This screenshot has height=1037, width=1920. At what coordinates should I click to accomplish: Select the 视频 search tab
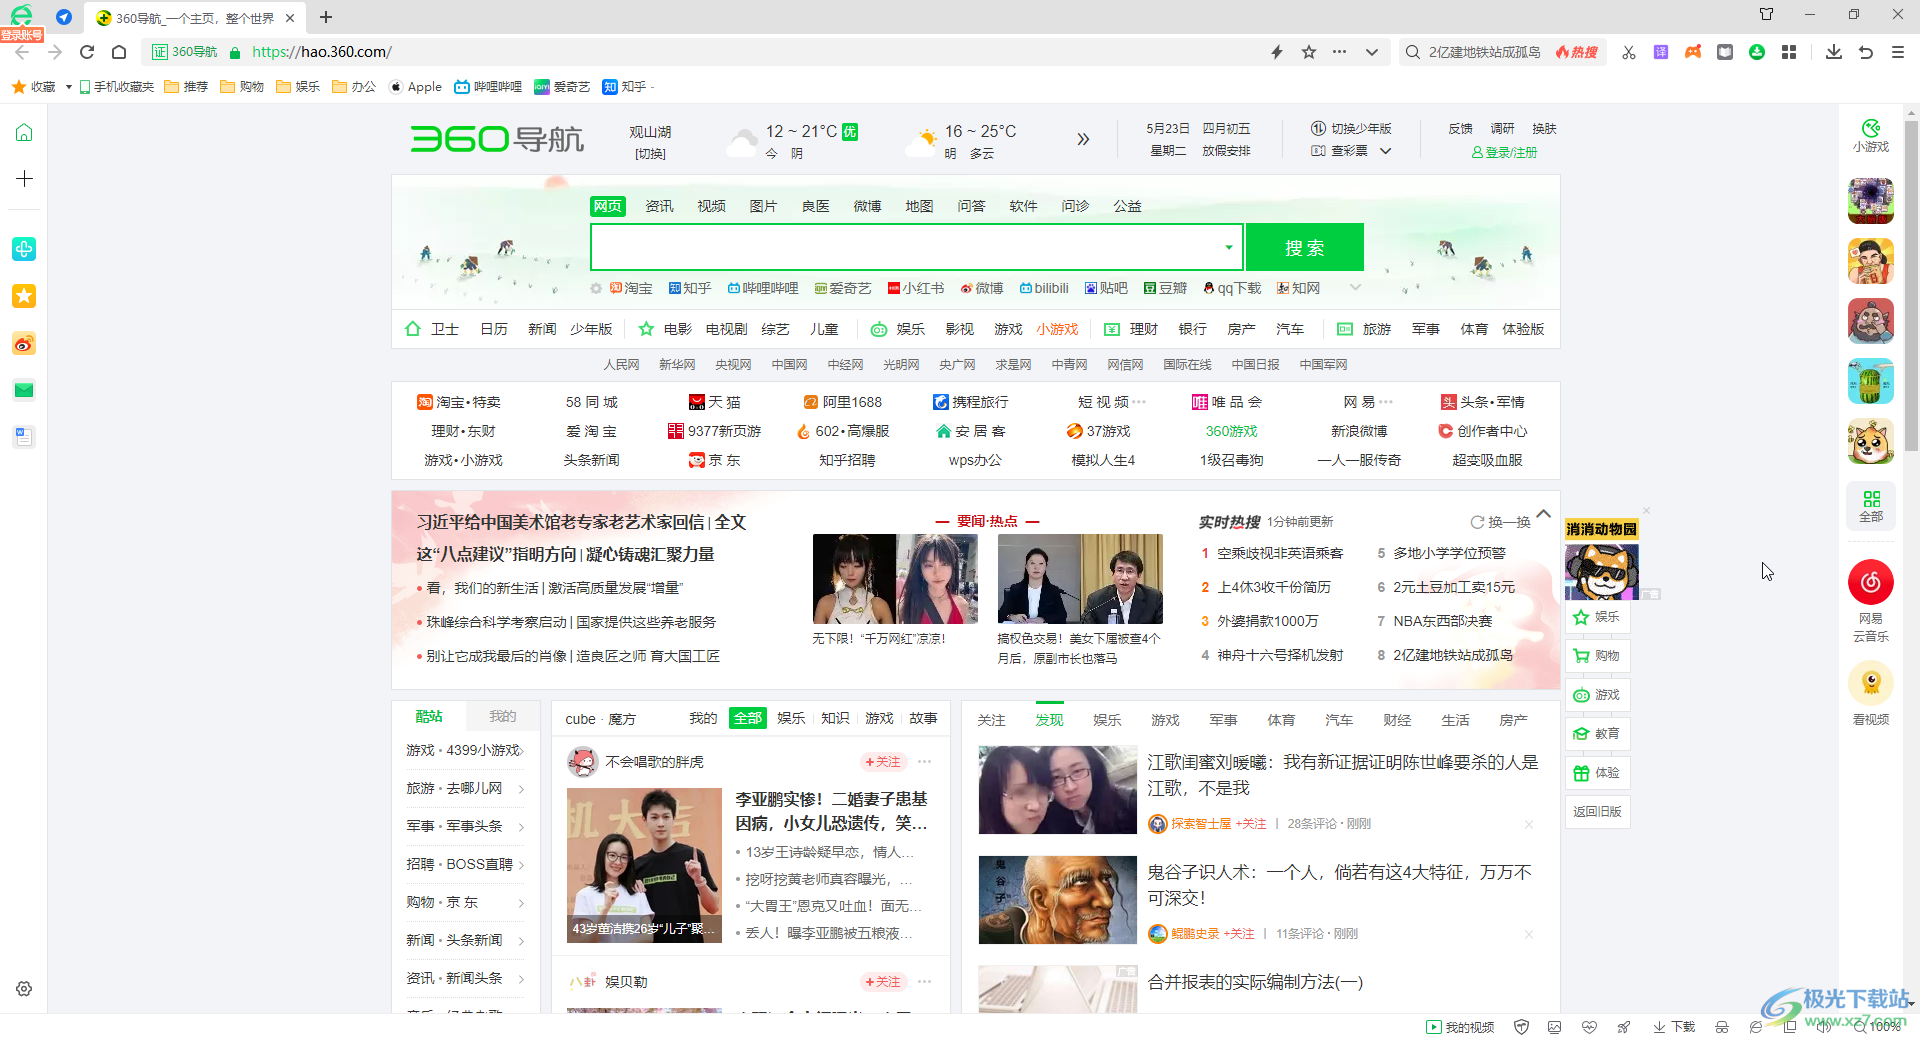pos(711,206)
